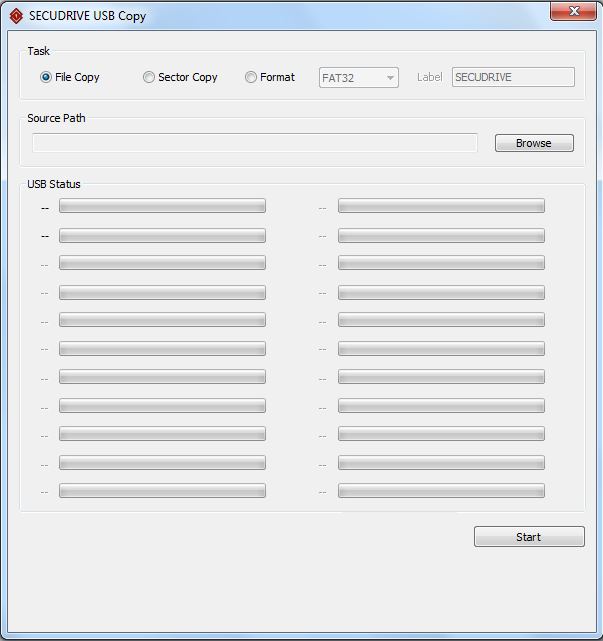Close the SECUDRIVE USB Copy window
Screen dimensions: 603x641
(x=573, y=11)
